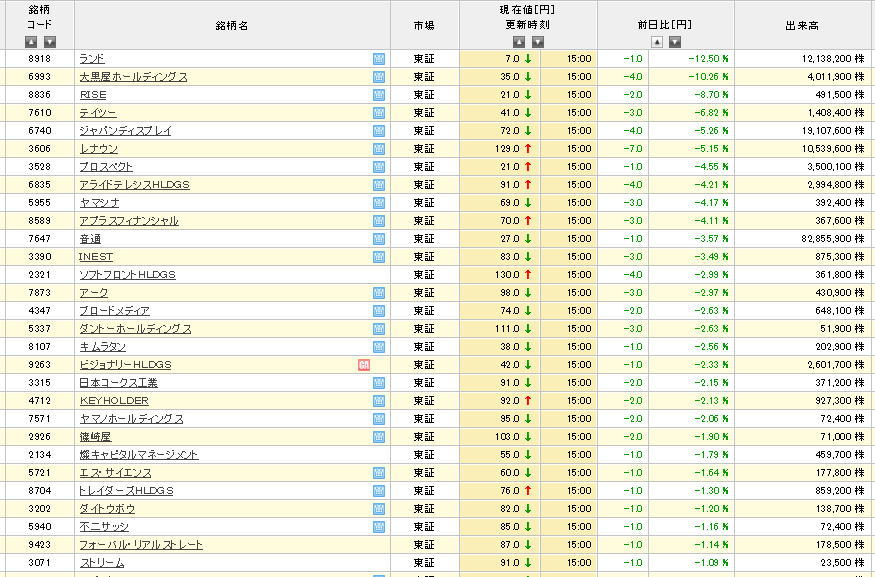Open the 篠崎屋 stock link
Image resolution: width=875 pixels, height=577 pixels.
(95, 437)
